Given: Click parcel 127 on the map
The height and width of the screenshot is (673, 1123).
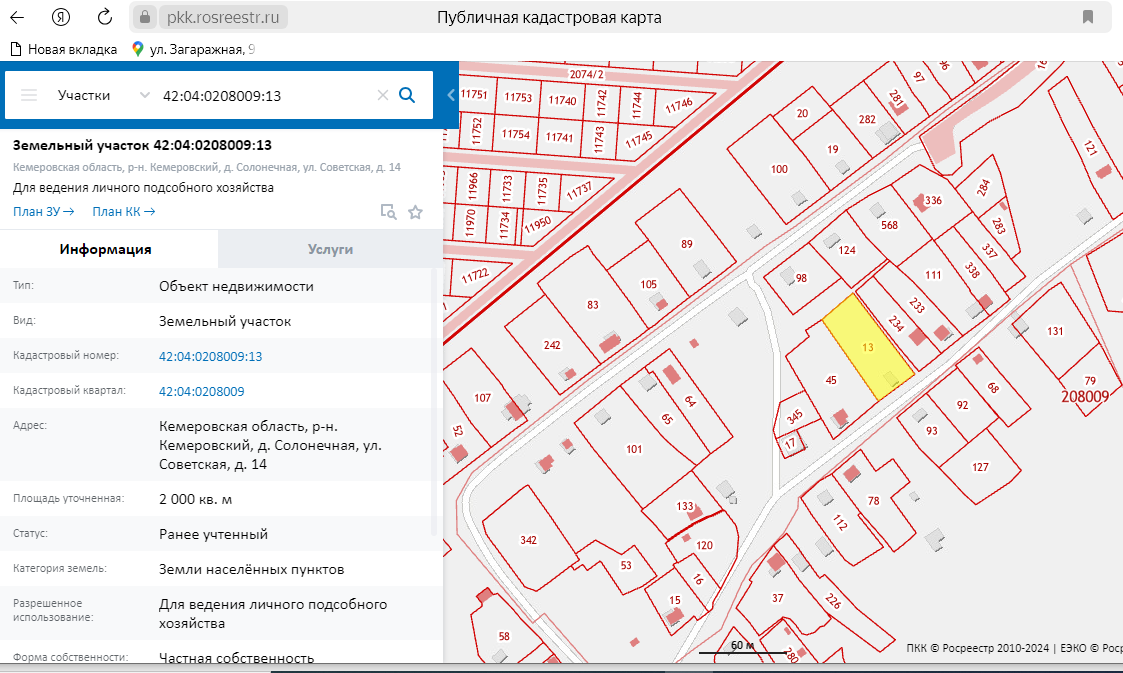Looking at the screenshot, I should [980, 467].
